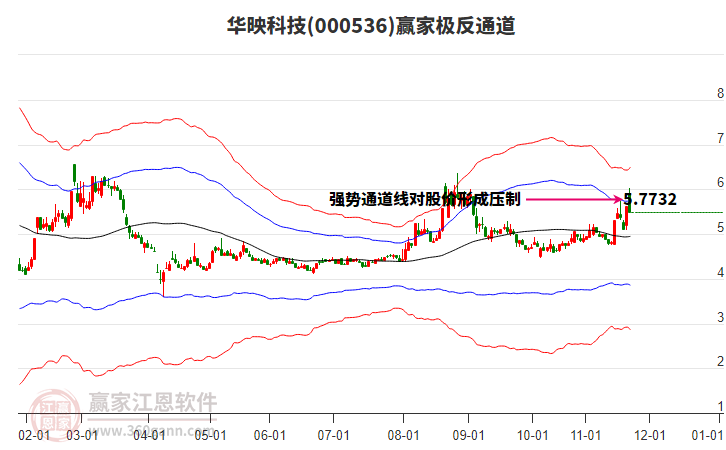Click y-axis price label 4
Image resolution: width=726 pixels, height=450 pixels.
(720, 273)
